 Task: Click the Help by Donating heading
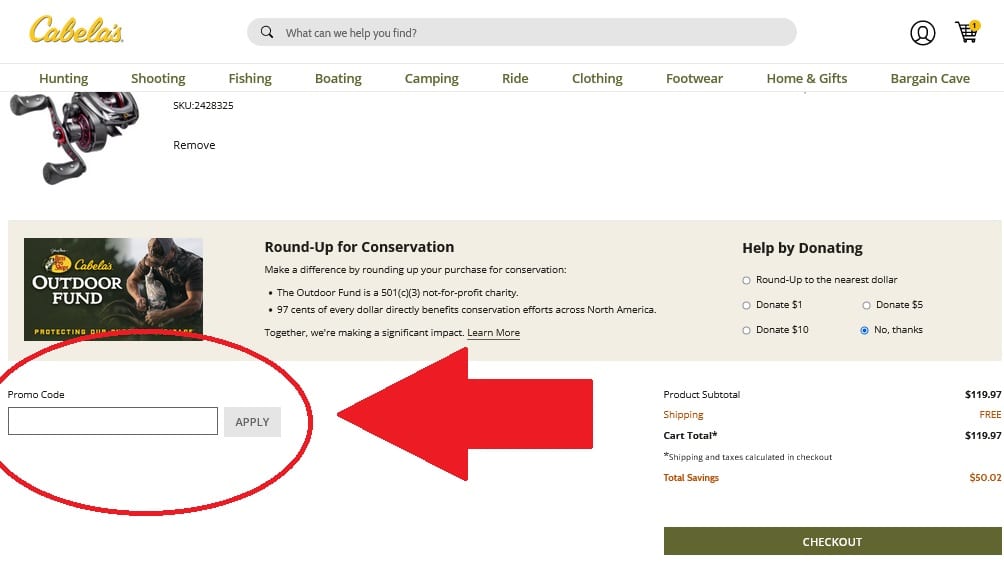point(802,248)
